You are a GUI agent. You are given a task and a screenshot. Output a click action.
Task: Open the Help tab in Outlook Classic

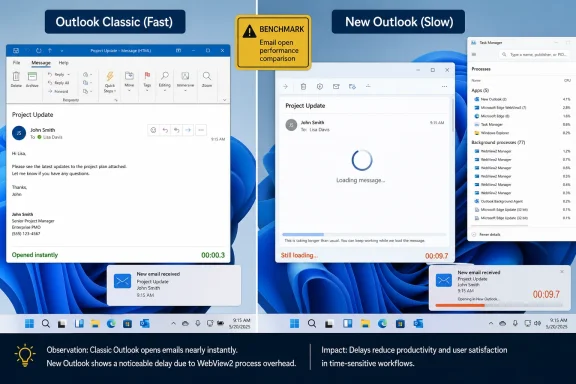(x=64, y=63)
